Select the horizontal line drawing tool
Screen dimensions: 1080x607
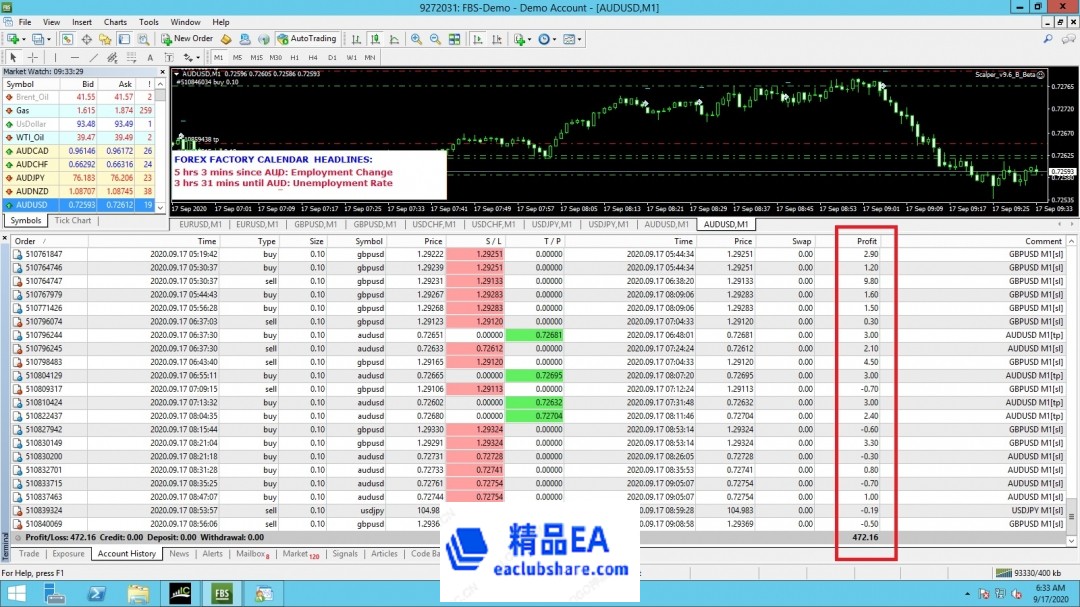[74, 58]
